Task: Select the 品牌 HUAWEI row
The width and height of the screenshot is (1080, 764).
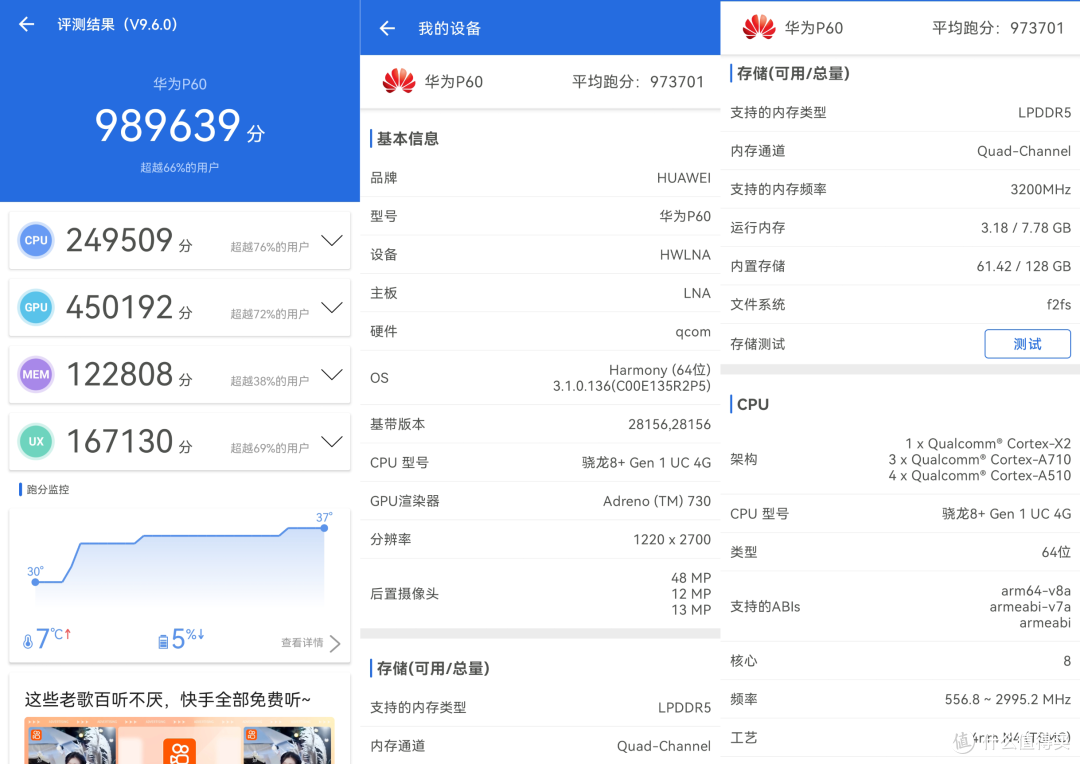Action: (x=540, y=178)
